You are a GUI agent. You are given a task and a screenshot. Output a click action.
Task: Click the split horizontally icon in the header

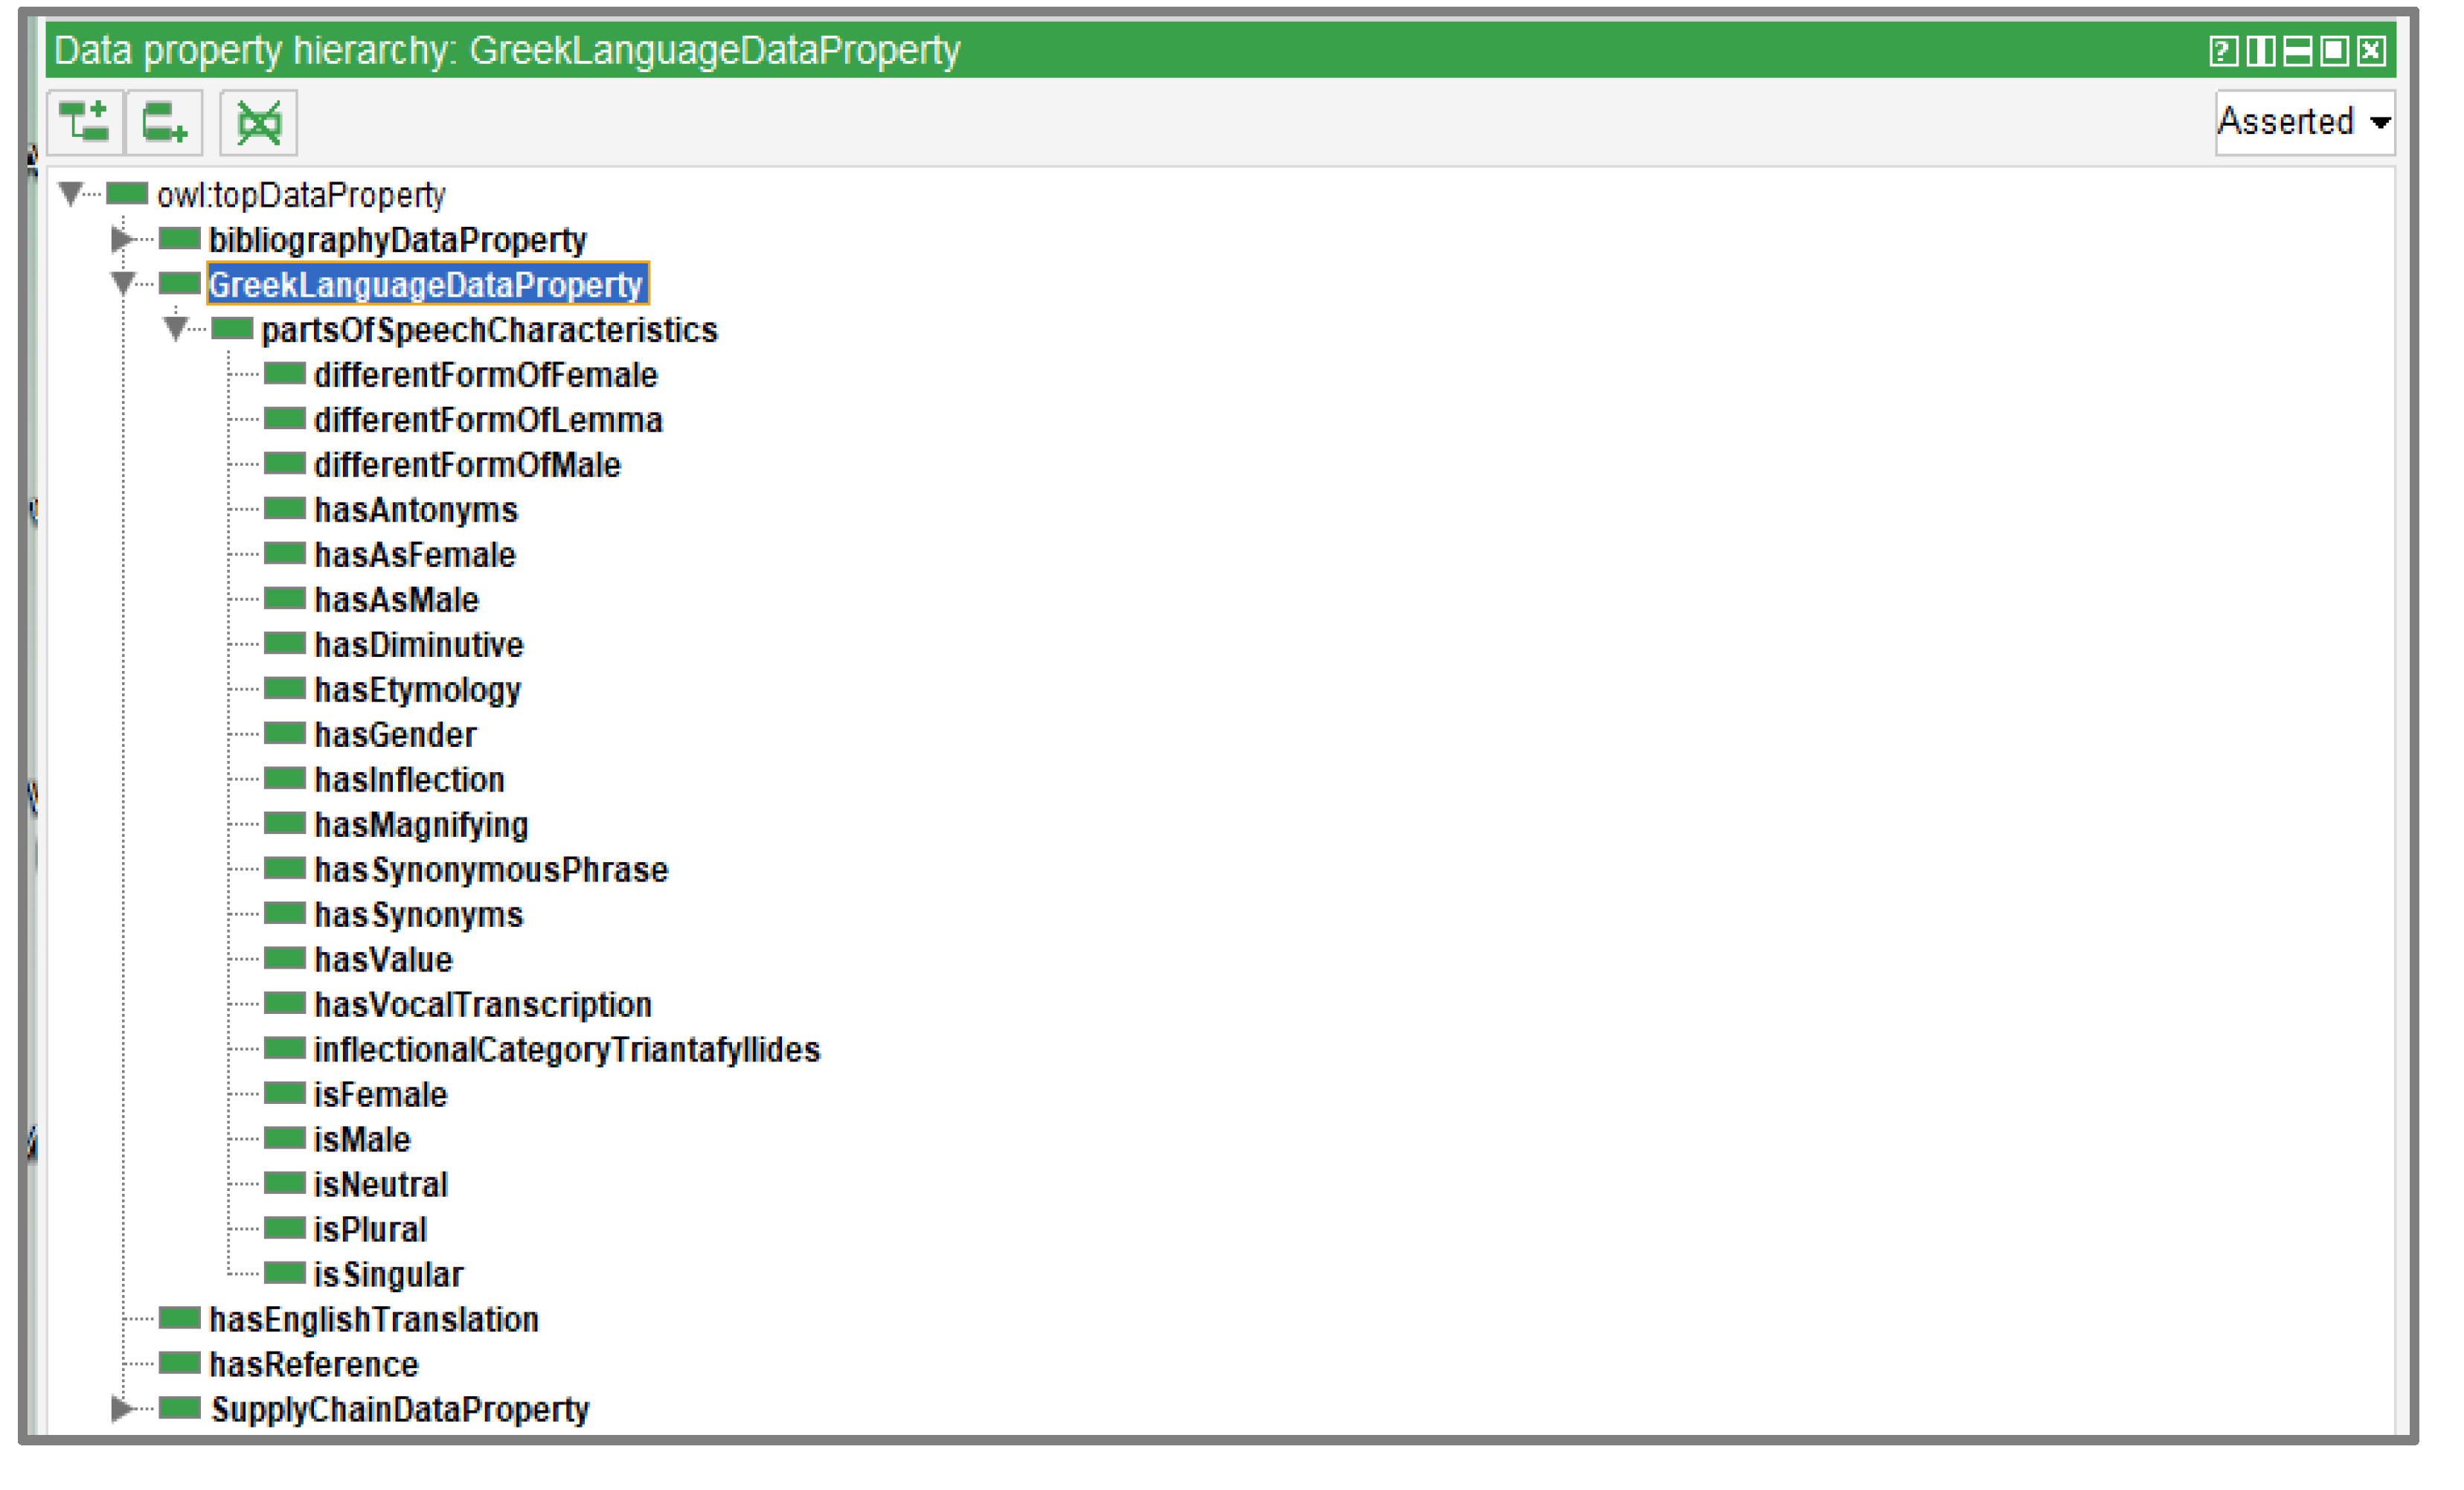[2297, 51]
